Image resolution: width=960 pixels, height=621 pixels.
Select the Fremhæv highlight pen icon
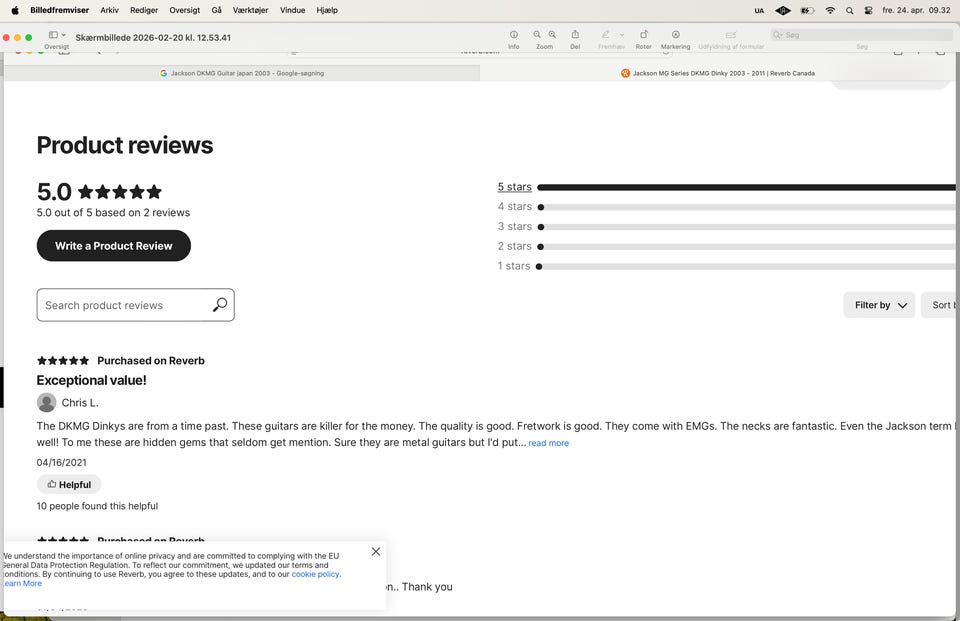click(x=606, y=35)
